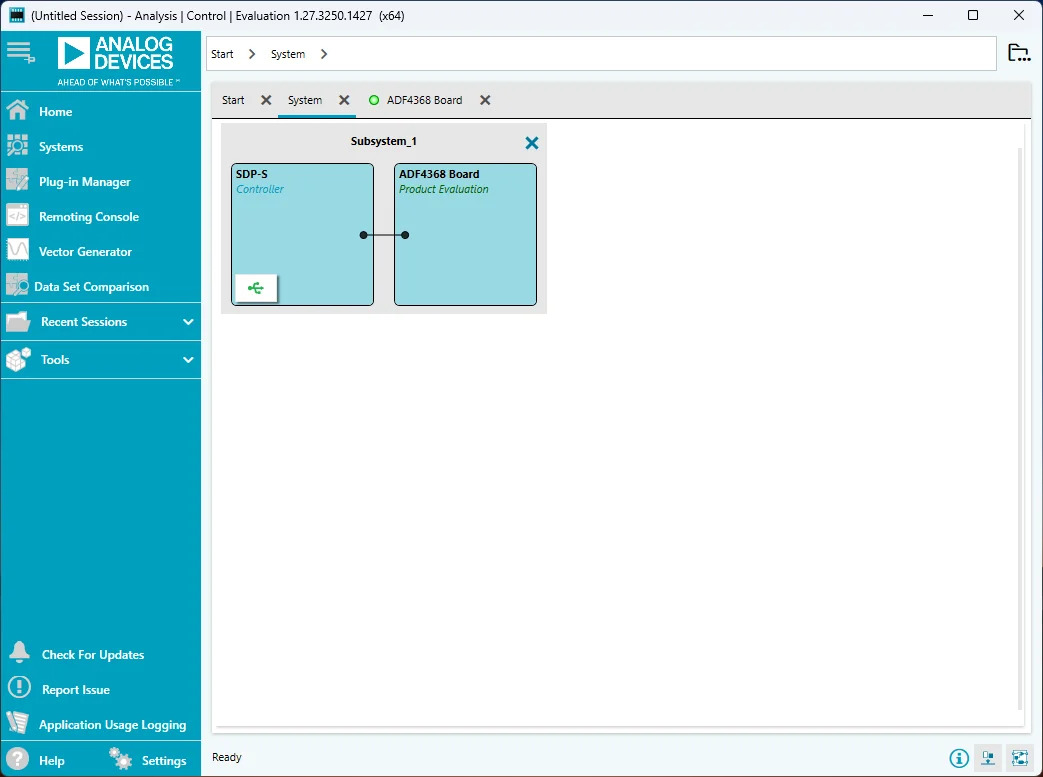Open session folder browse icon
This screenshot has width=1043, height=777.
point(1019,53)
